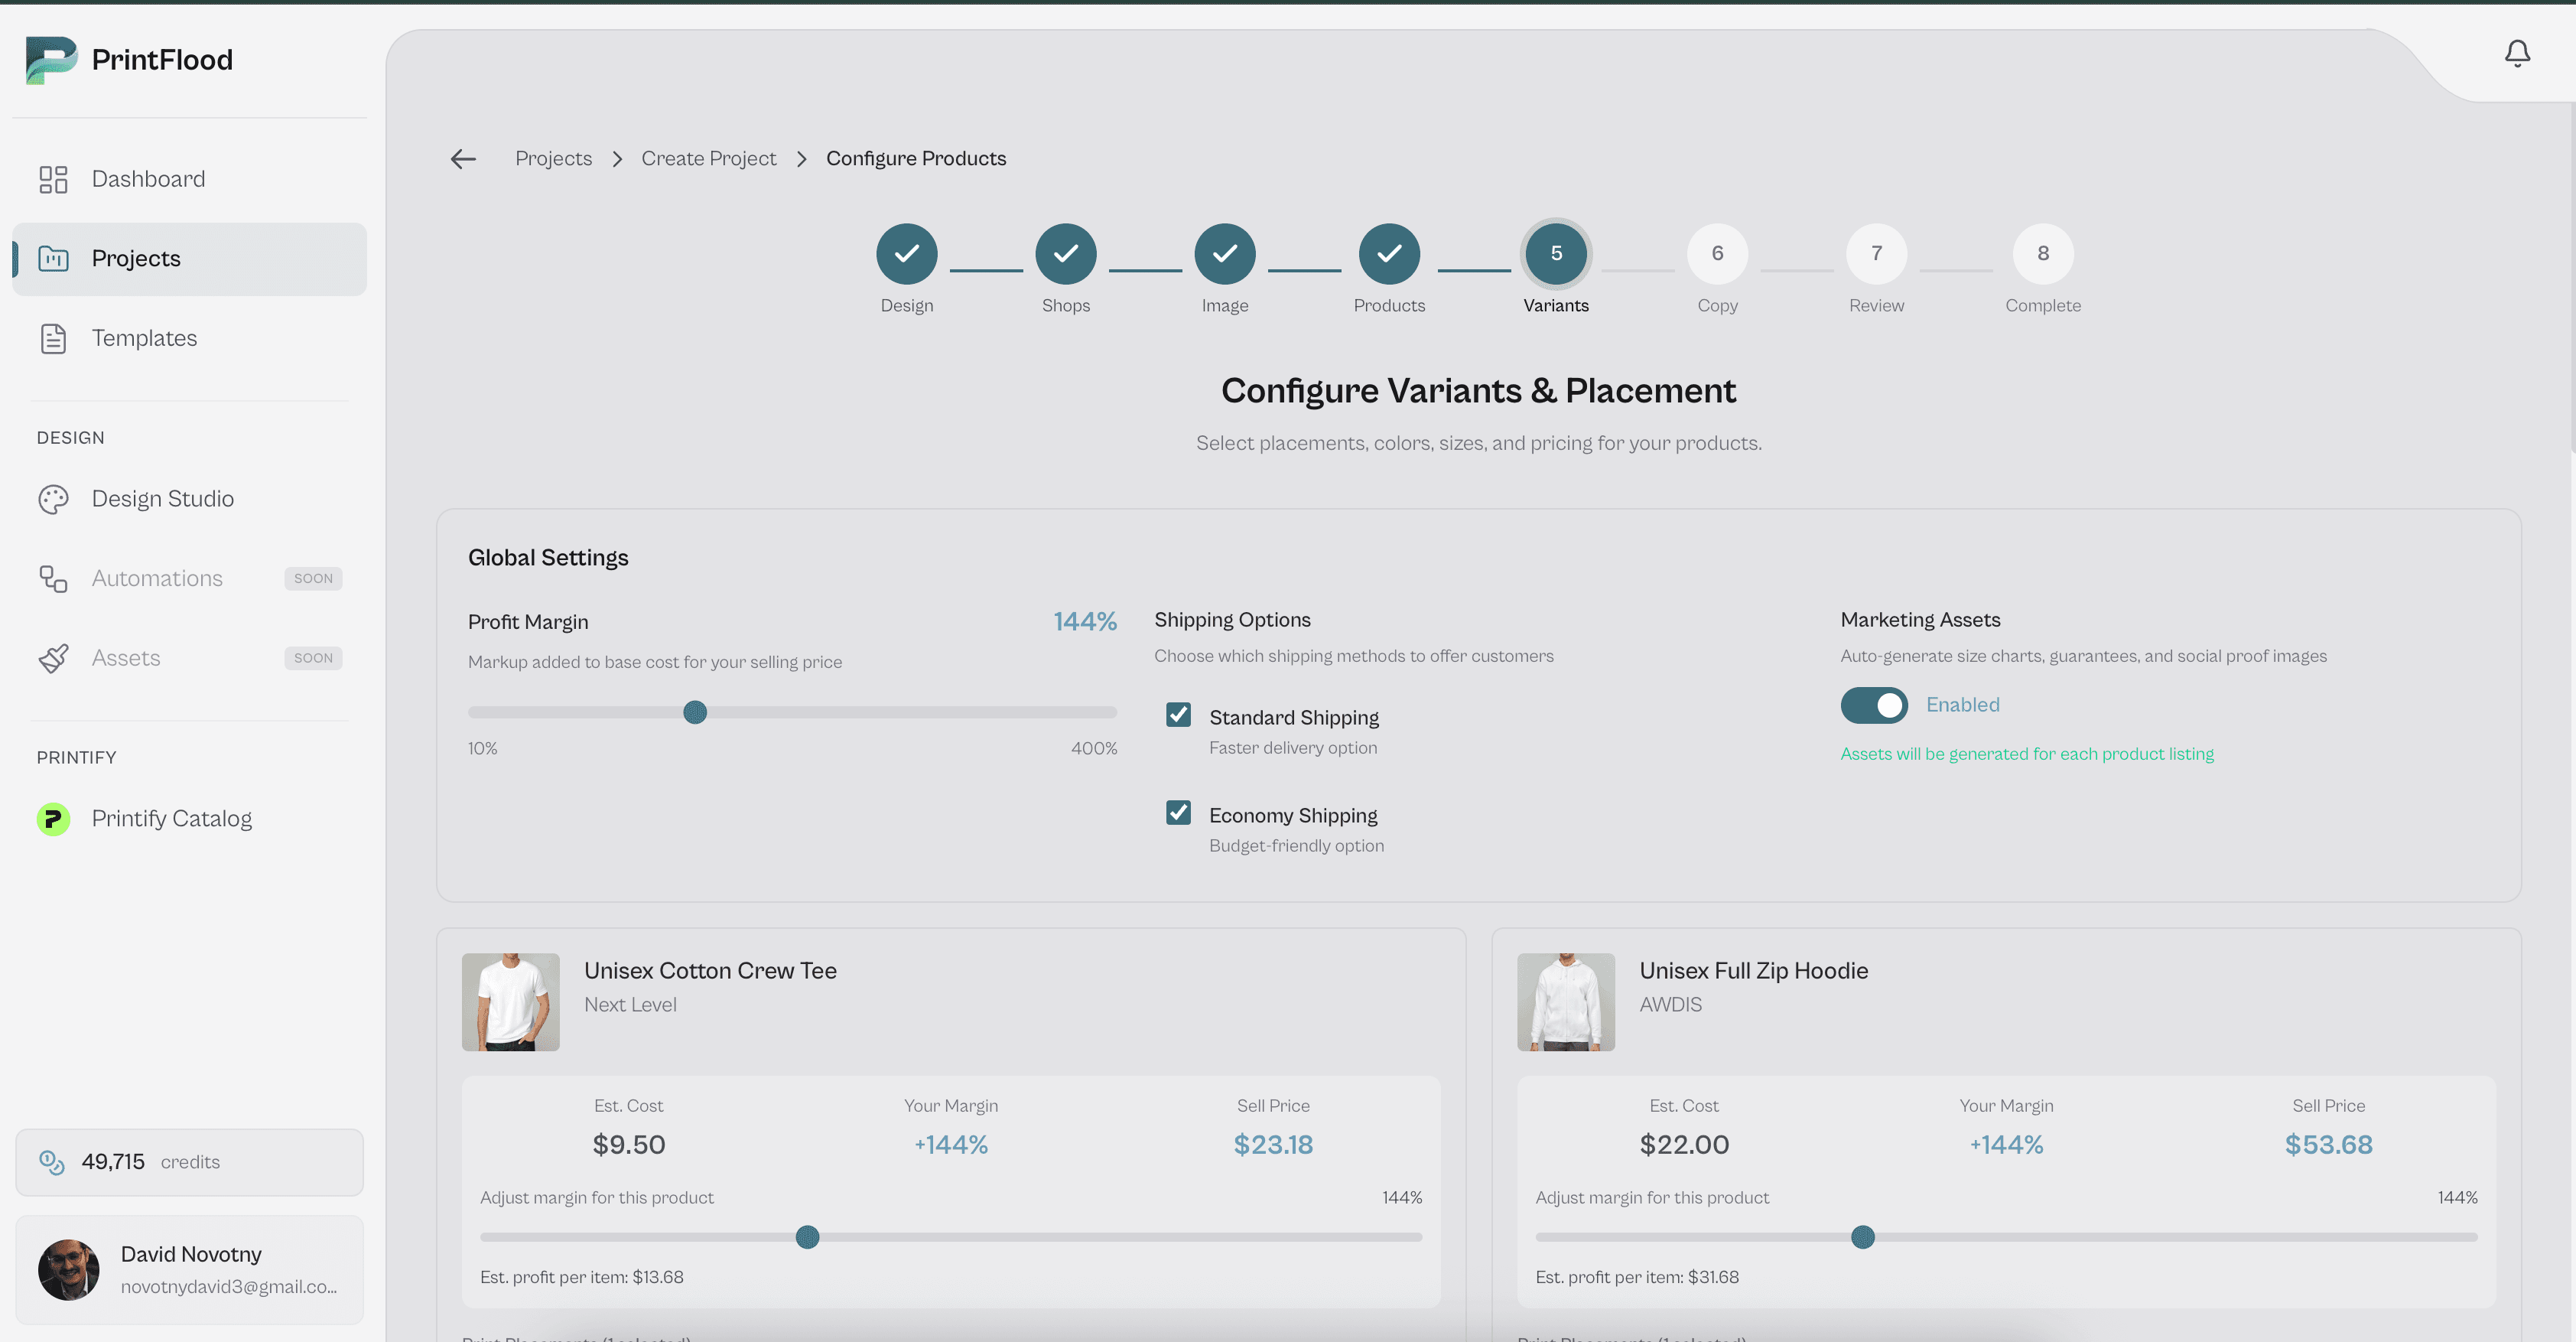Viewport: 2576px width, 1342px height.
Task: Click the Copy step circle
Action: coord(1717,254)
